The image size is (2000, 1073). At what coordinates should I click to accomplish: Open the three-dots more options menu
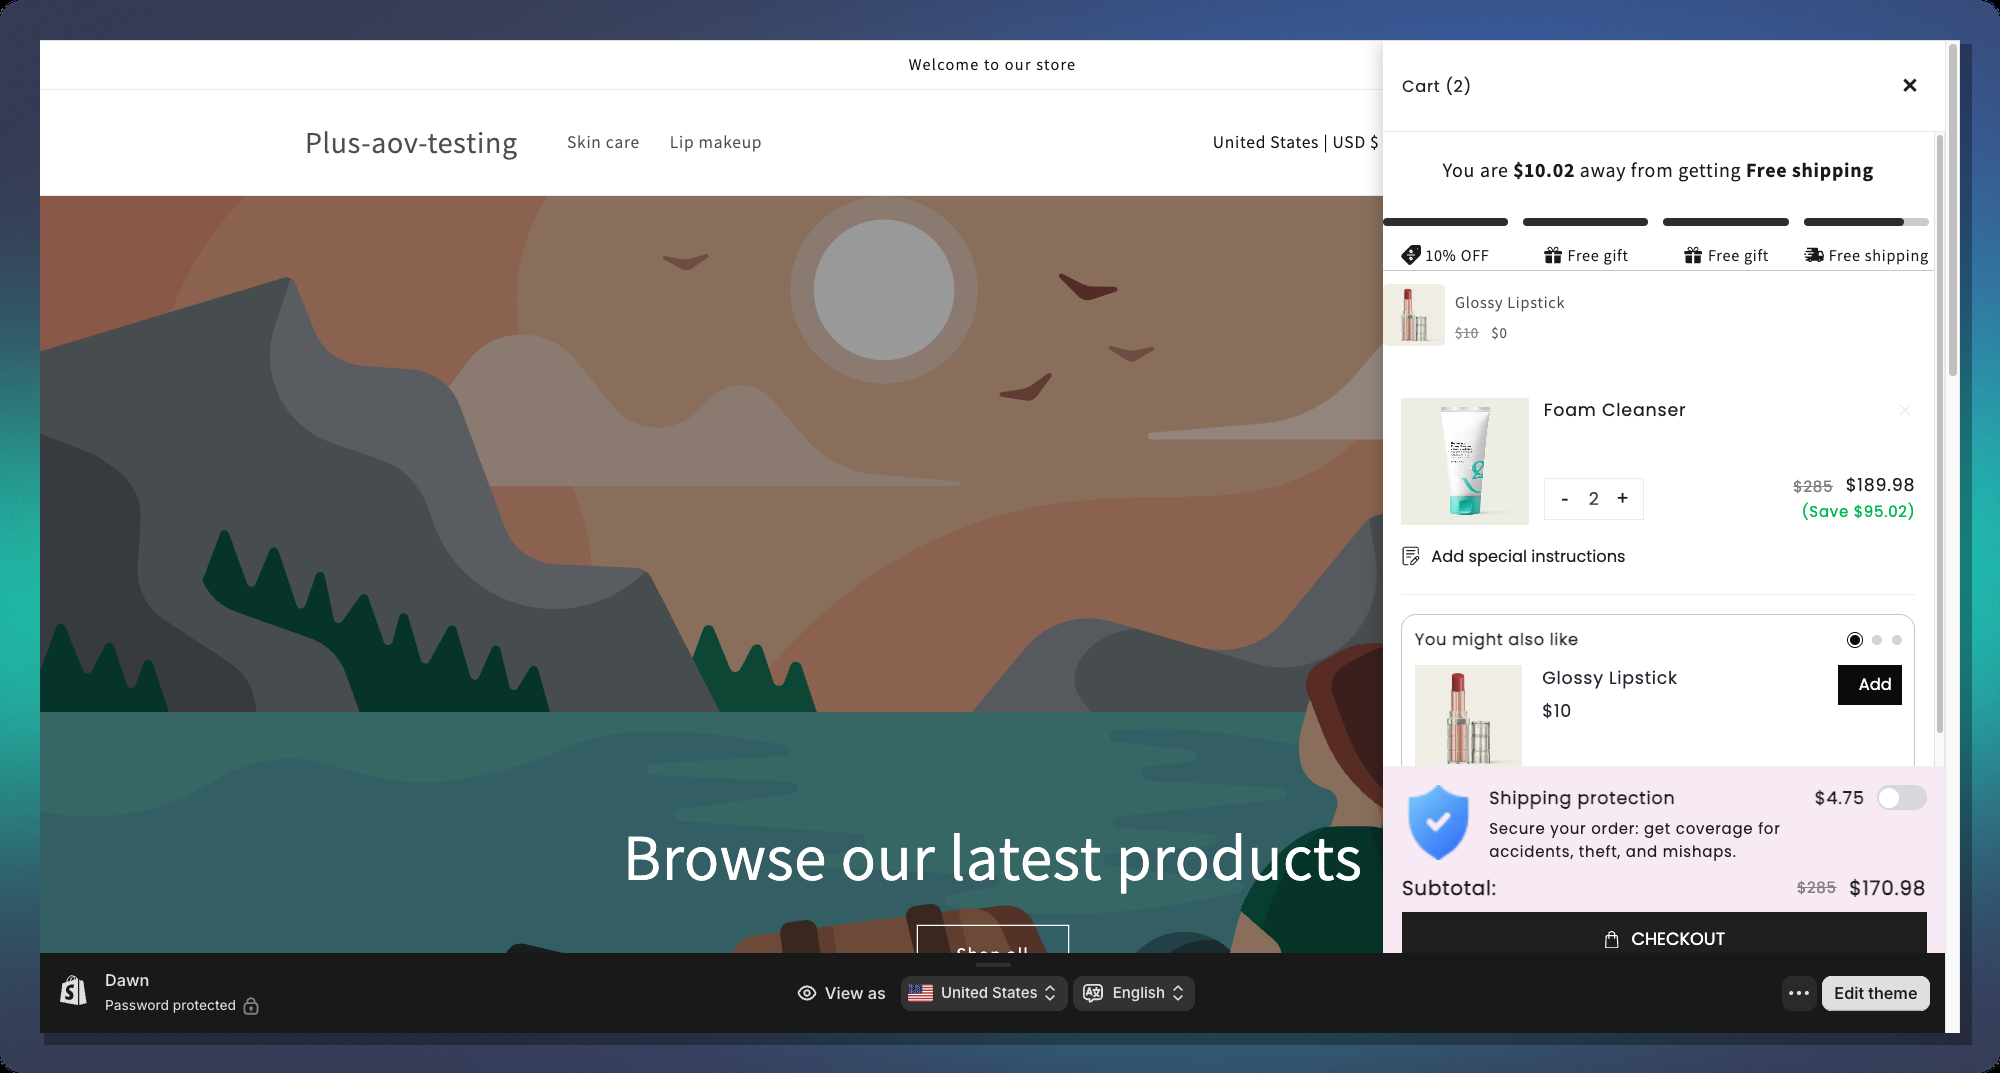click(1798, 993)
